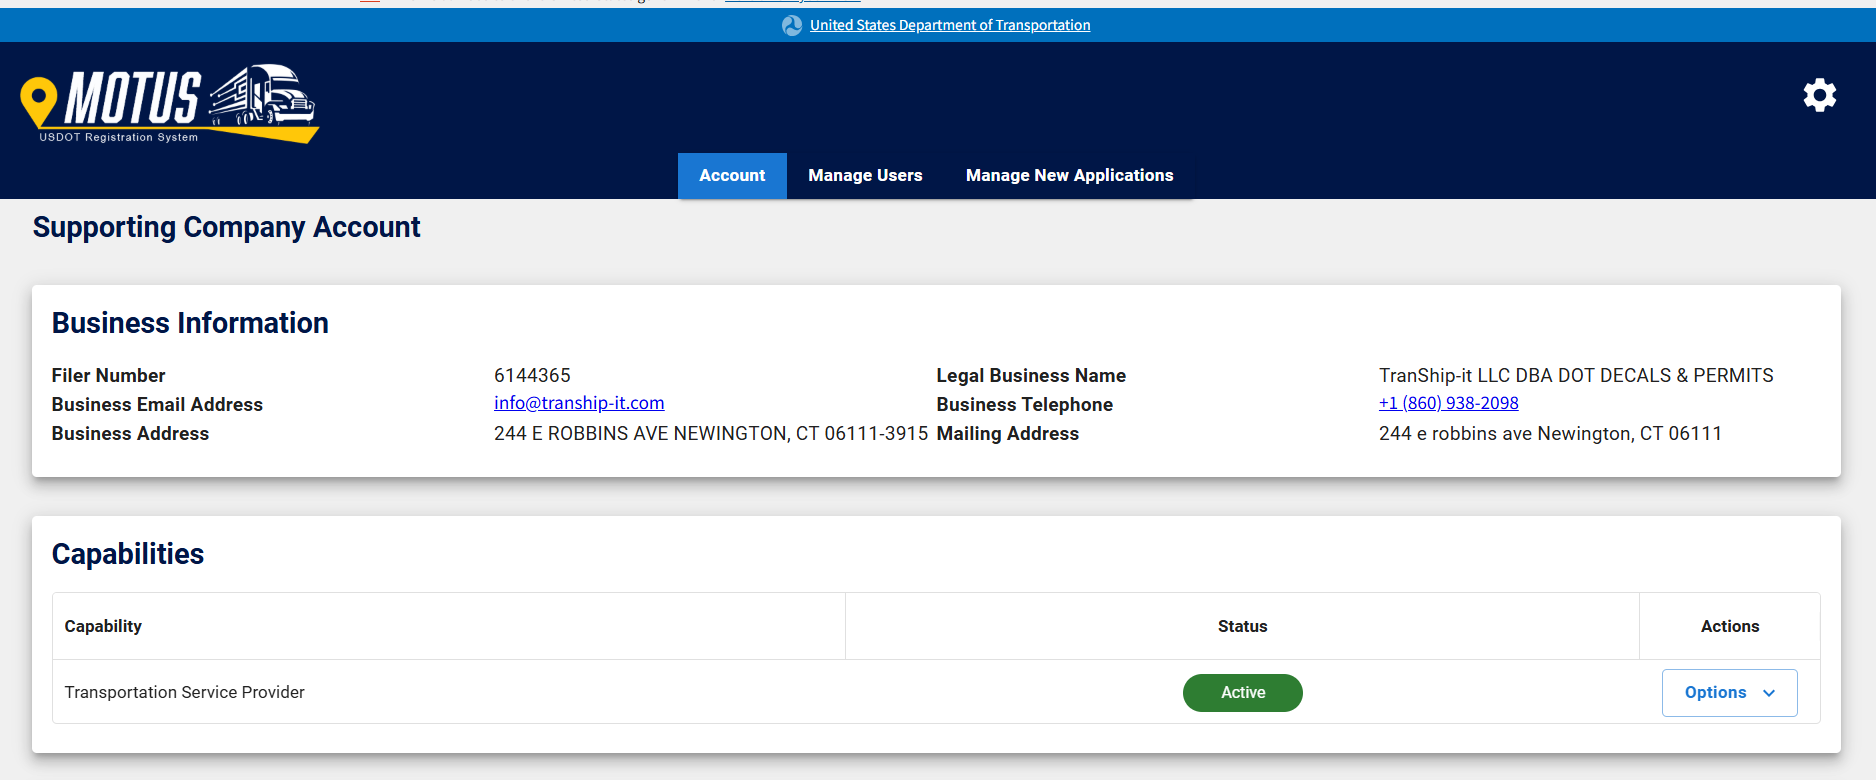
Task: Click the 244 E ROBBINS AVE business address
Action: pos(711,433)
